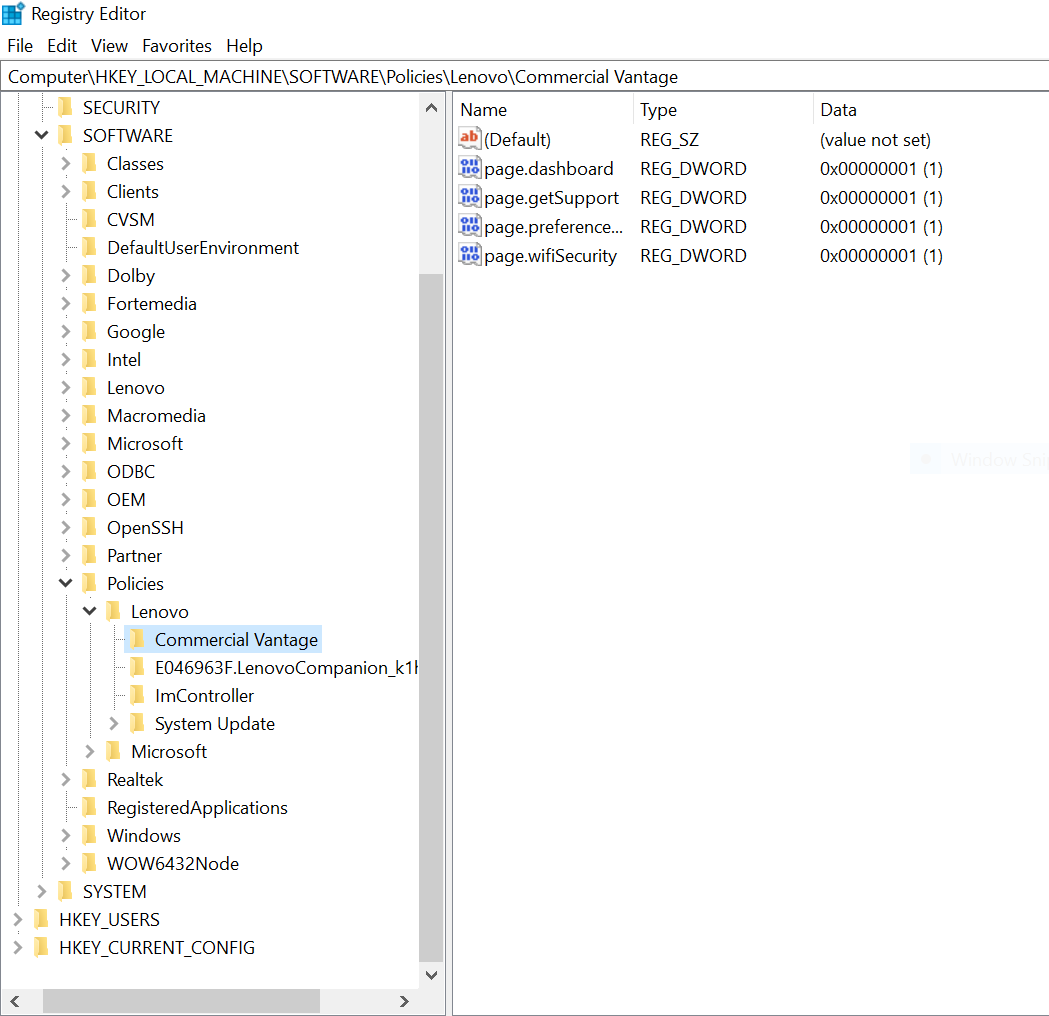The image size is (1049, 1016).
Task: Click the Commercial Vantage folder icon
Action: click(138, 639)
